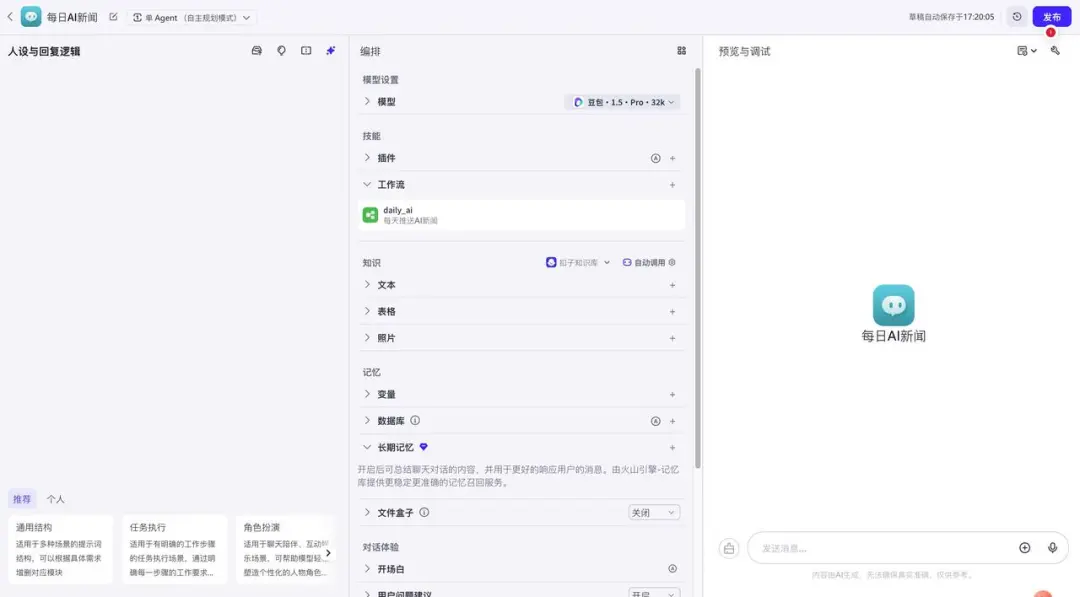Image resolution: width=1080 pixels, height=597 pixels.
Task: Attach a file with plus circle icon
Action: (x=1024, y=547)
